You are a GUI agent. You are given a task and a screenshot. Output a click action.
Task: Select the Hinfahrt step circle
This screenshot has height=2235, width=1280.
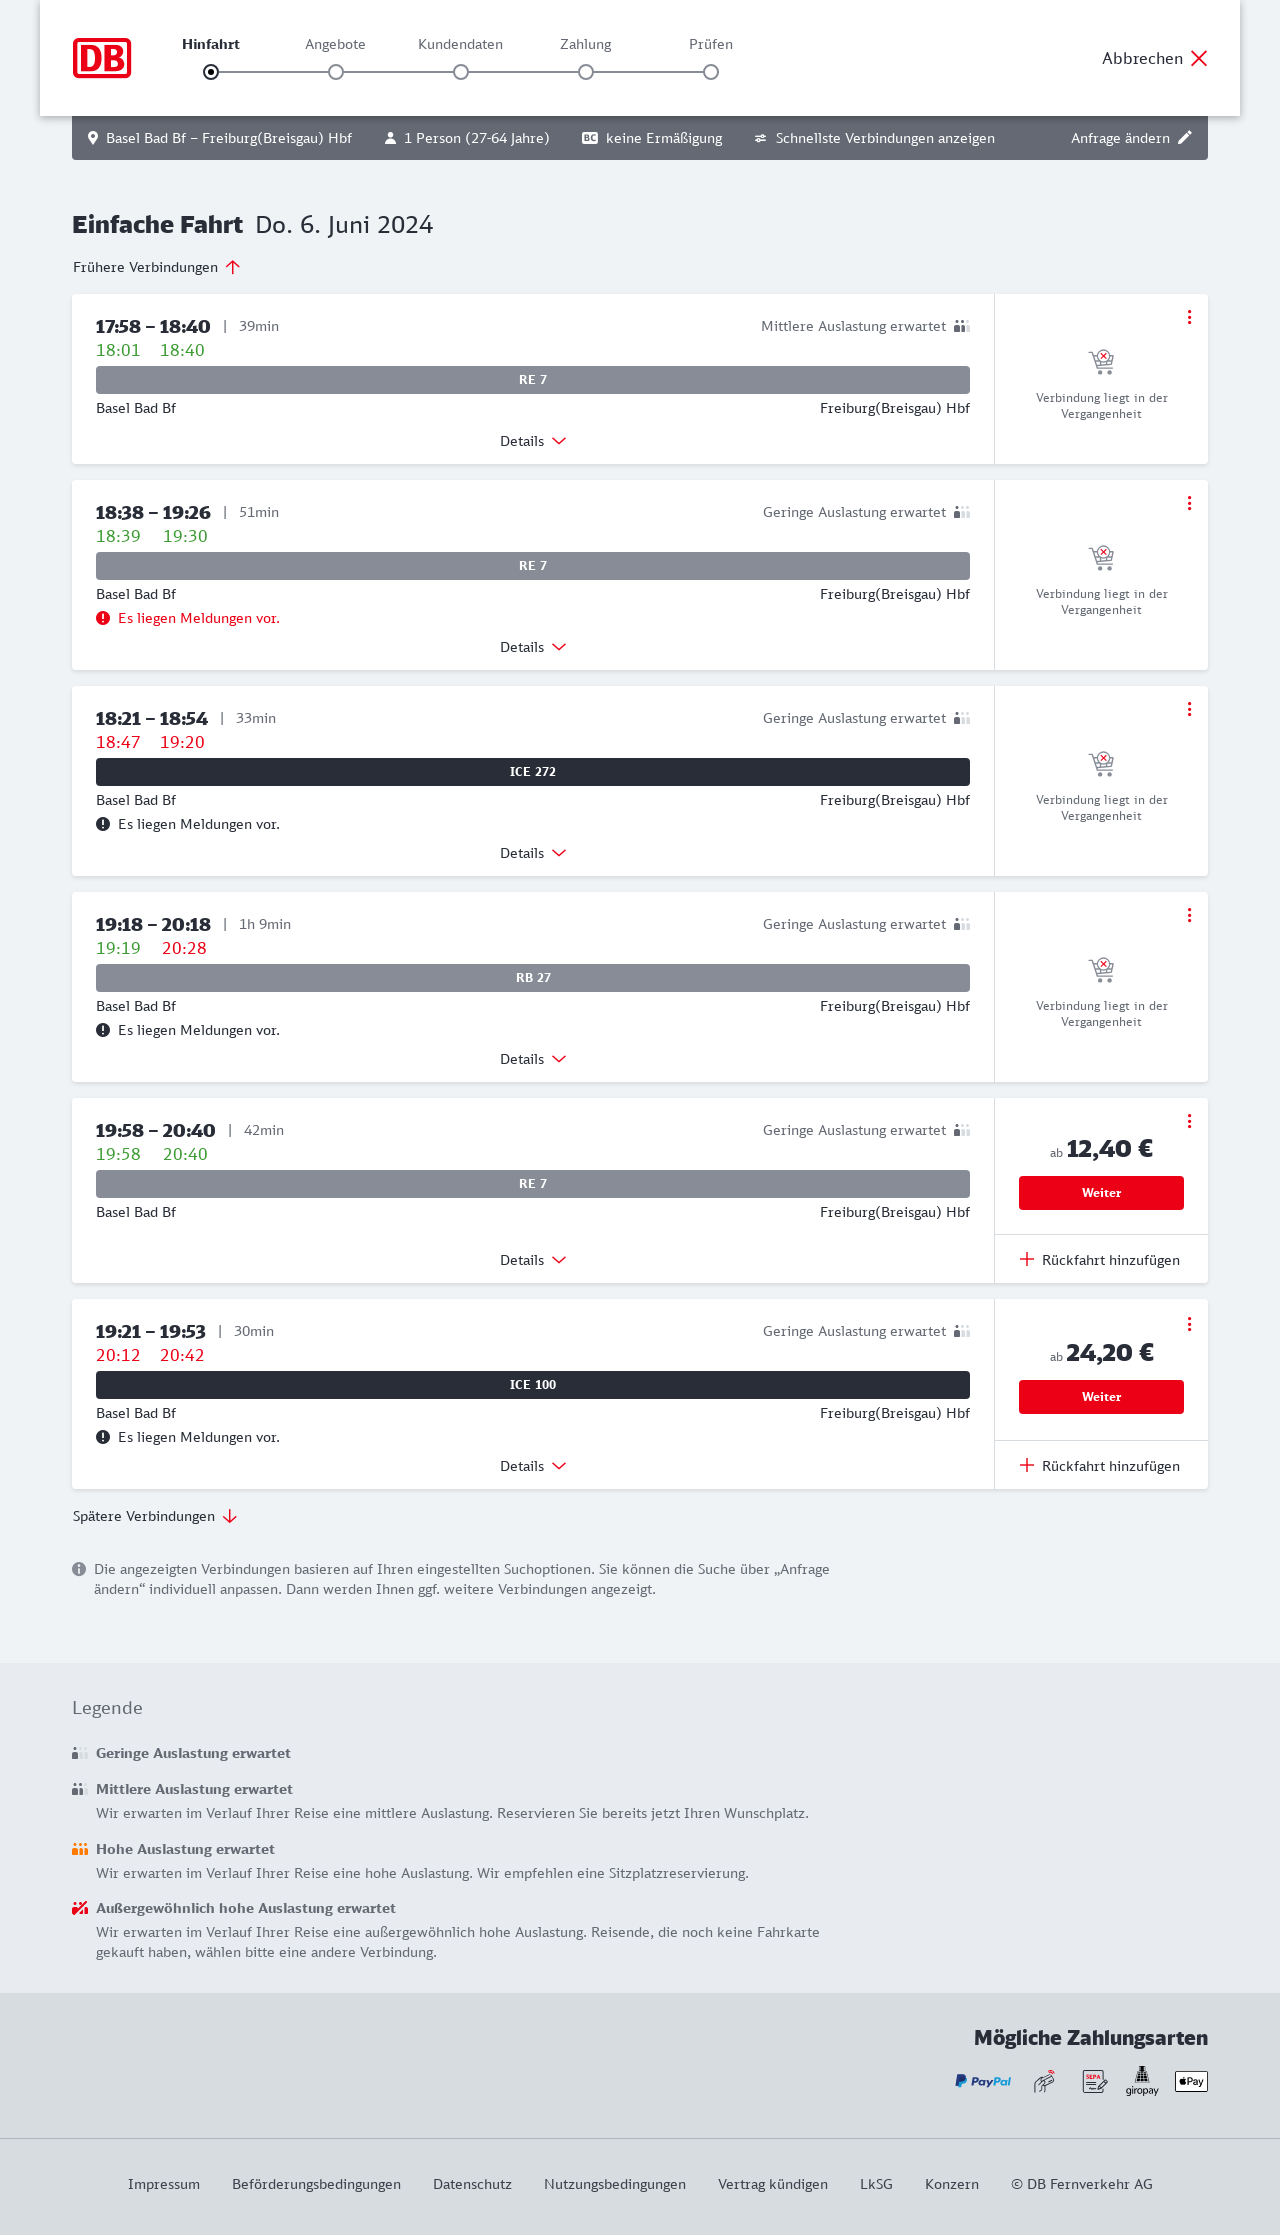point(211,72)
